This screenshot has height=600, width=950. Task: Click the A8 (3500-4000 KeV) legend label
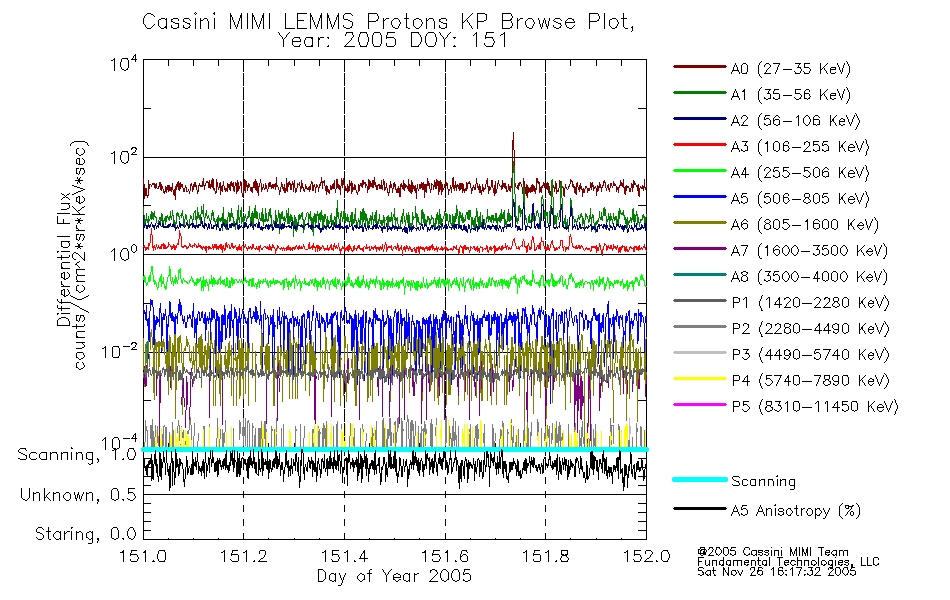(x=809, y=277)
